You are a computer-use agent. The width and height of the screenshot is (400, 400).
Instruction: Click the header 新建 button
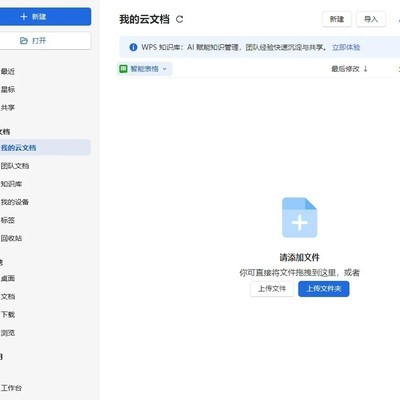click(337, 19)
